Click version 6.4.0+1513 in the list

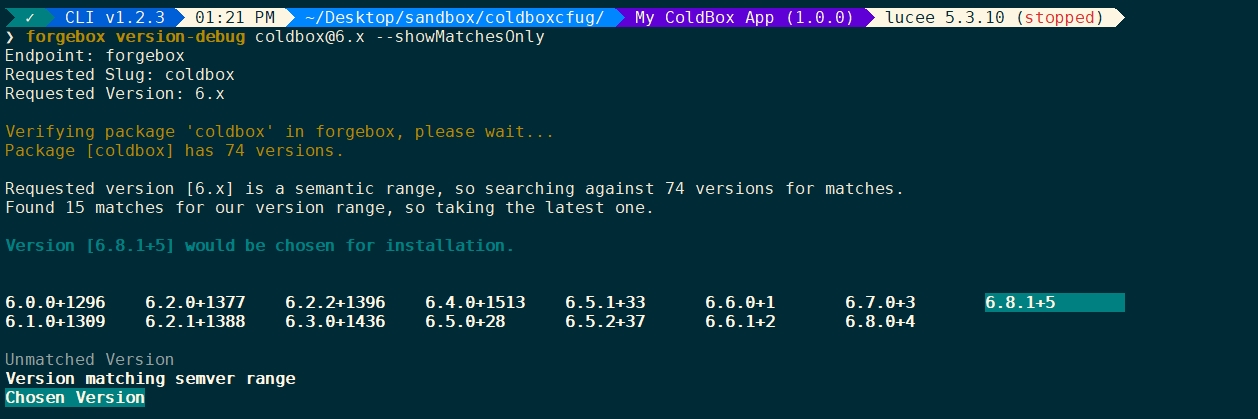475,302
